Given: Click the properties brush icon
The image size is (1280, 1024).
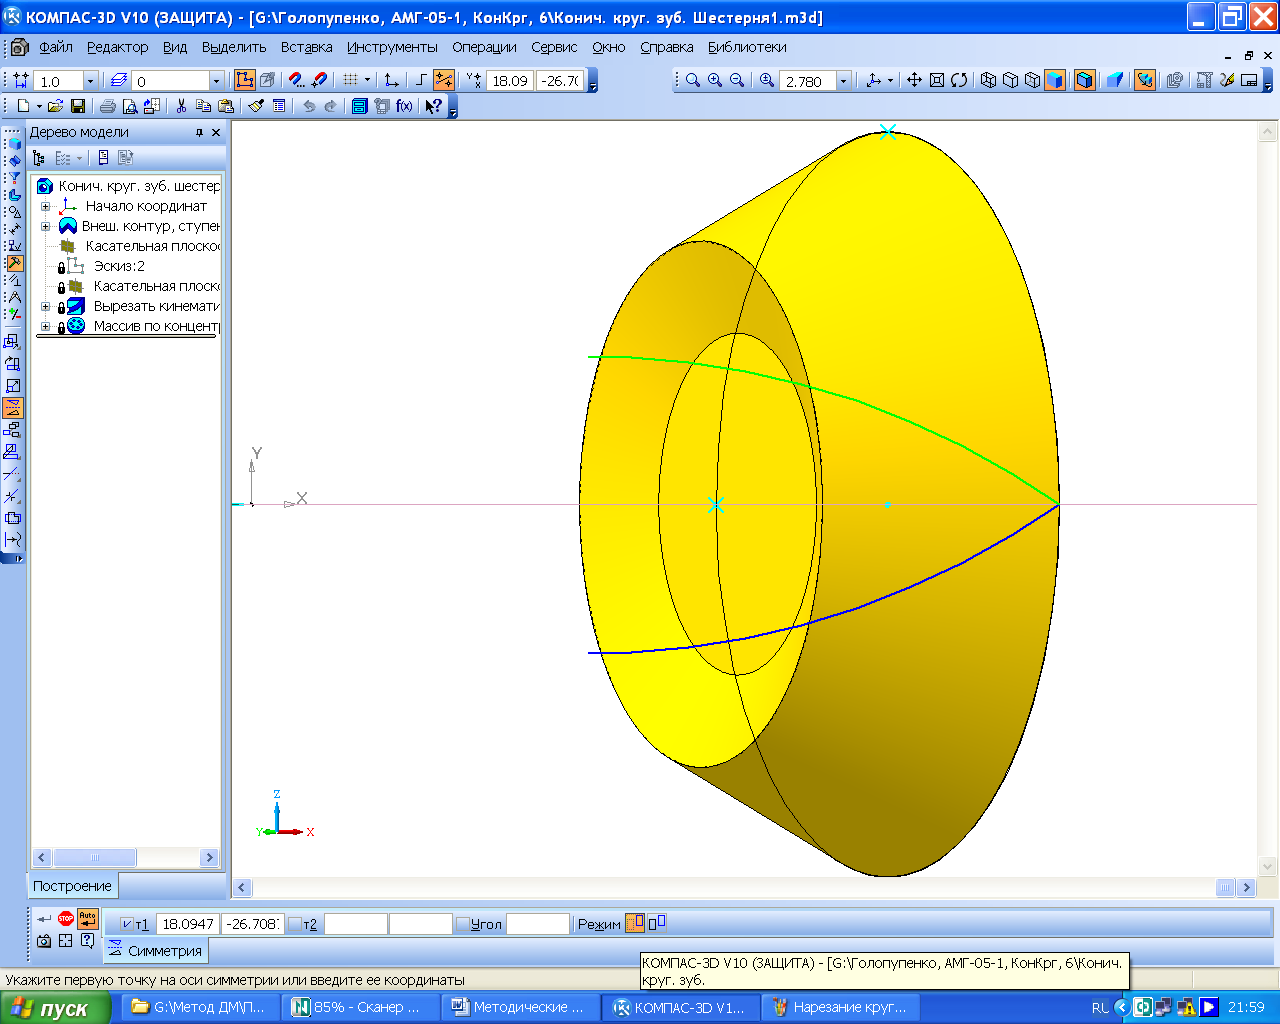Looking at the screenshot, I should pos(256,106).
